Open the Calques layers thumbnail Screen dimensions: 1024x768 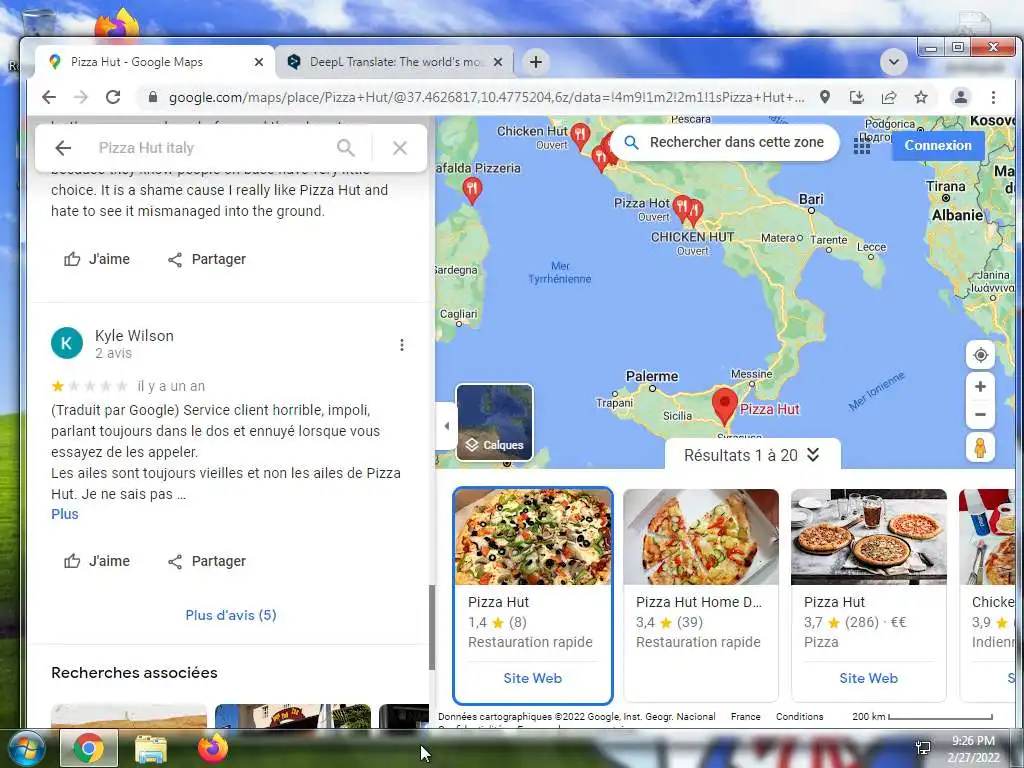494,423
